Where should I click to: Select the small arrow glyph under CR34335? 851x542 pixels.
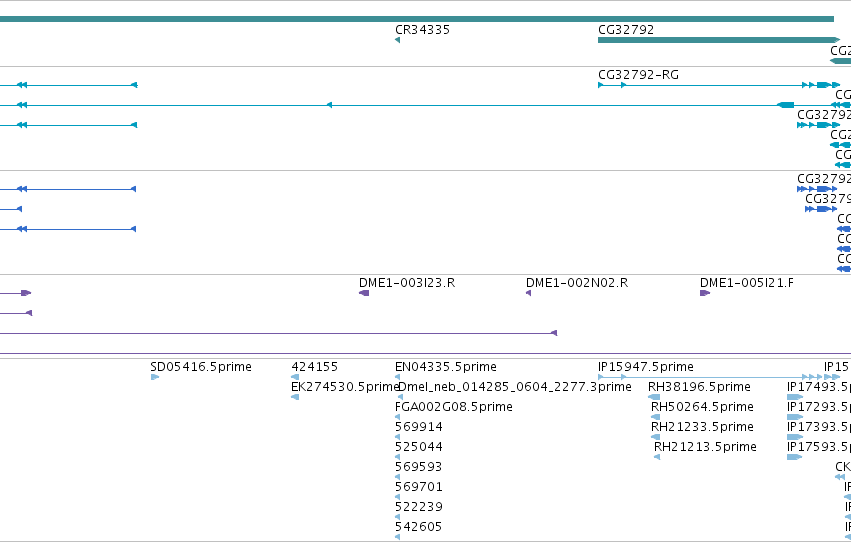coord(397,40)
